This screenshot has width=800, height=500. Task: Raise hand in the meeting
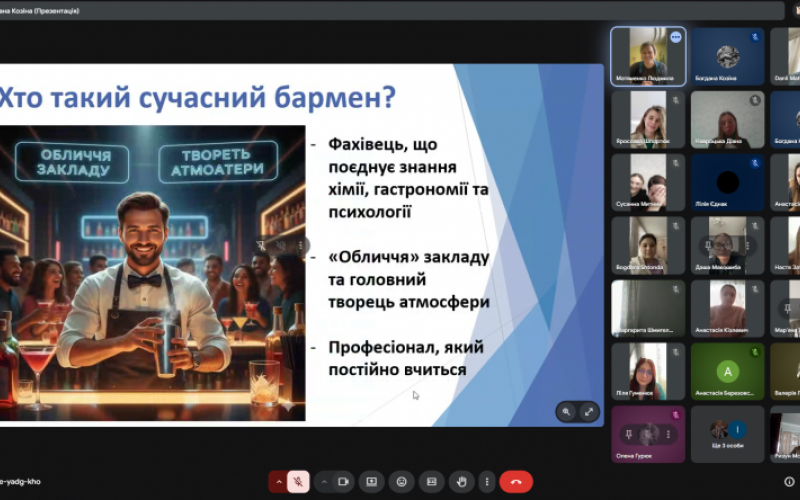pos(460,481)
